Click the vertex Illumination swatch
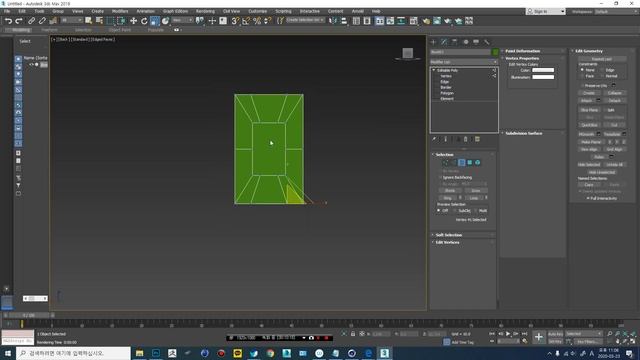Viewport: 640px width, 360px height. pos(543,77)
